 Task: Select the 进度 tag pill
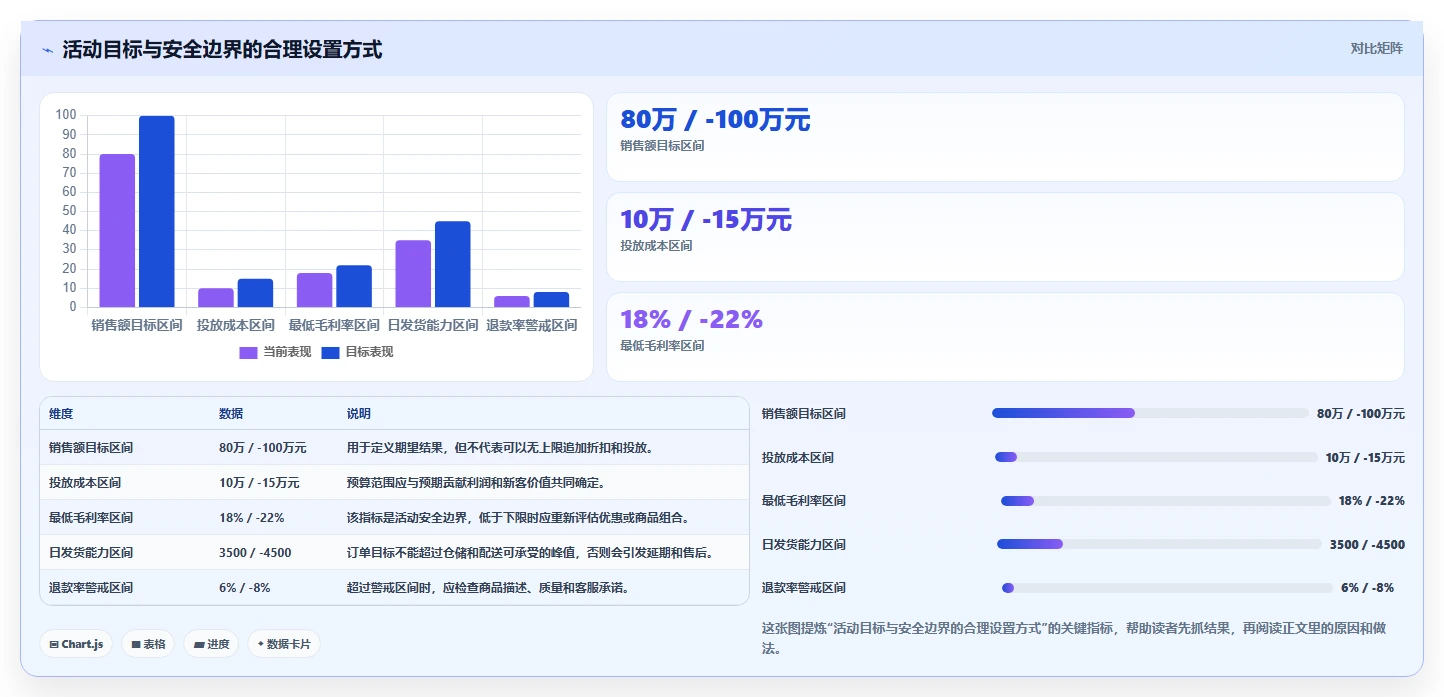211,644
